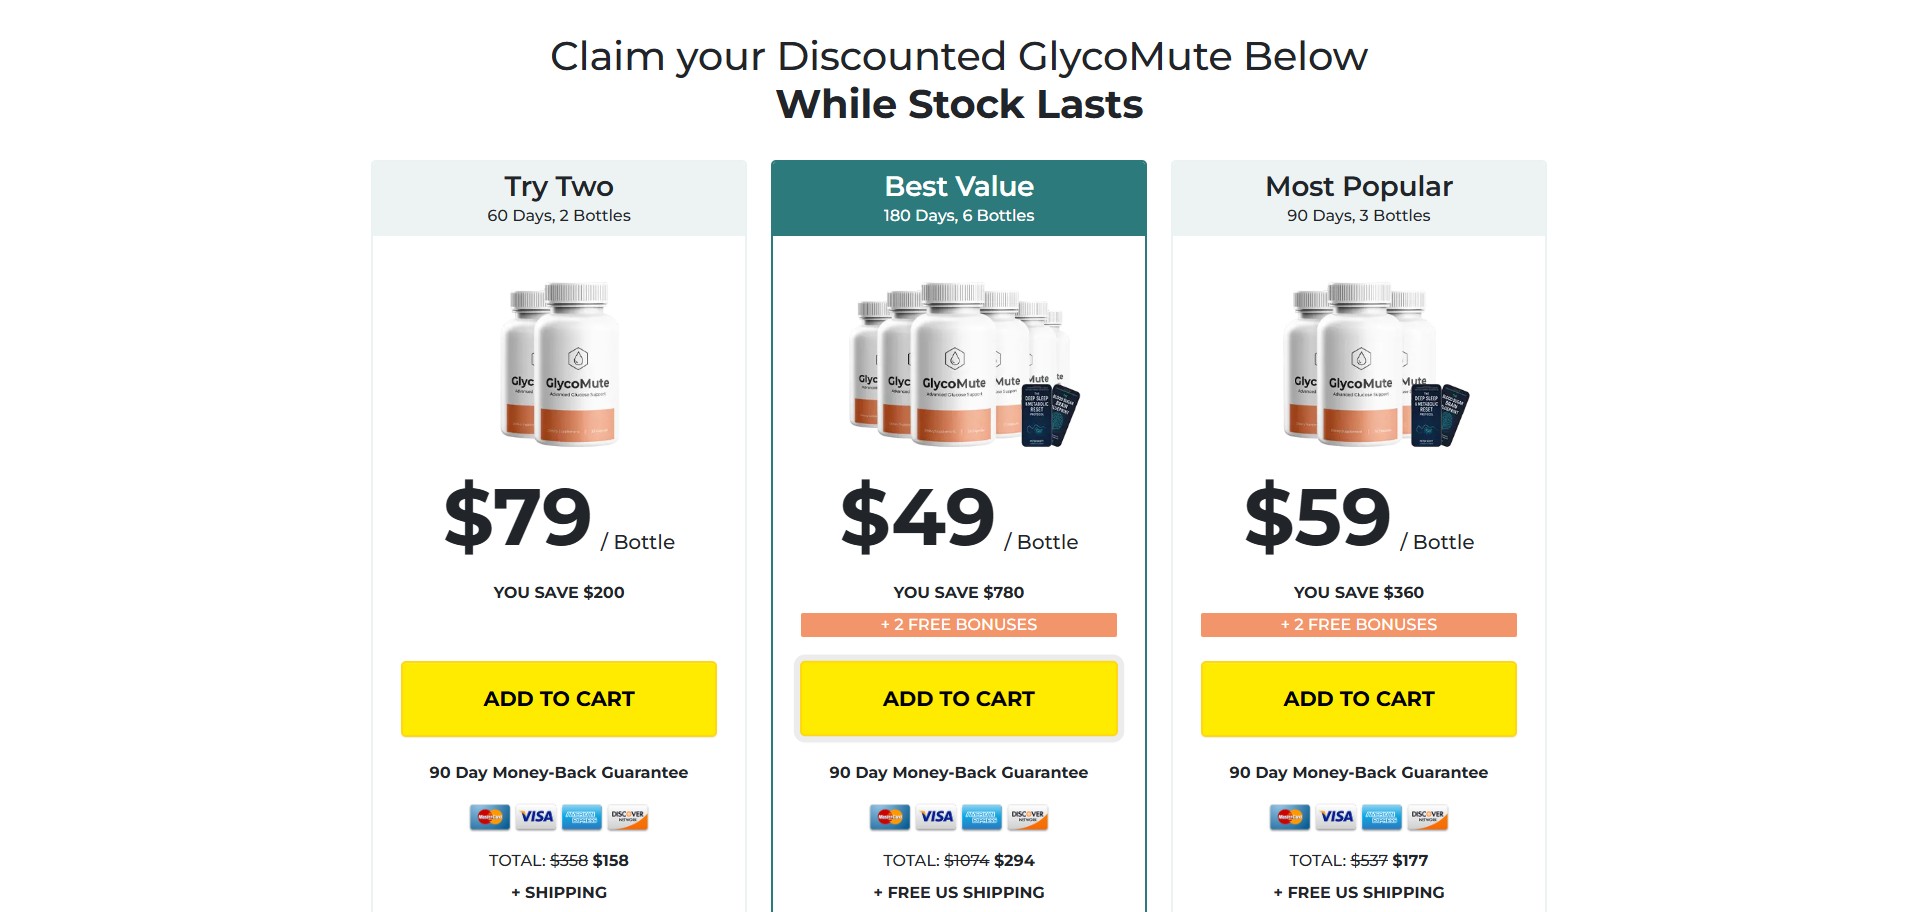Viewport: 1918px width, 912px height.
Task: Click American Express icon in Best Value package
Action: 982,817
